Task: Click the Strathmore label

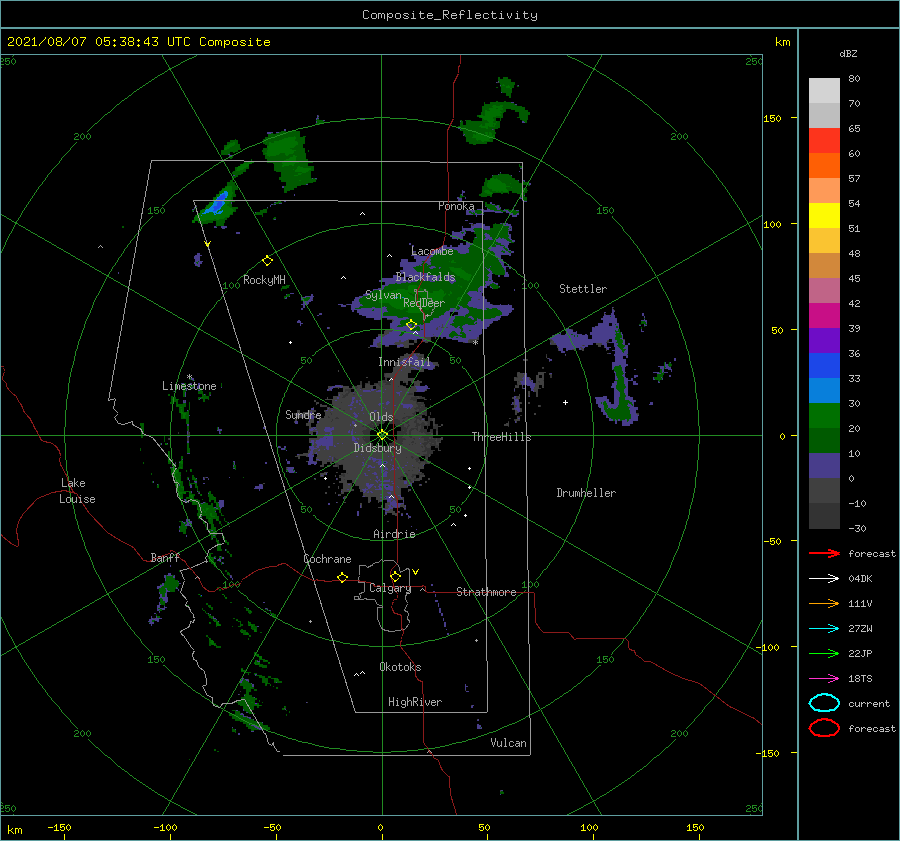Action: pyautogui.click(x=486, y=592)
